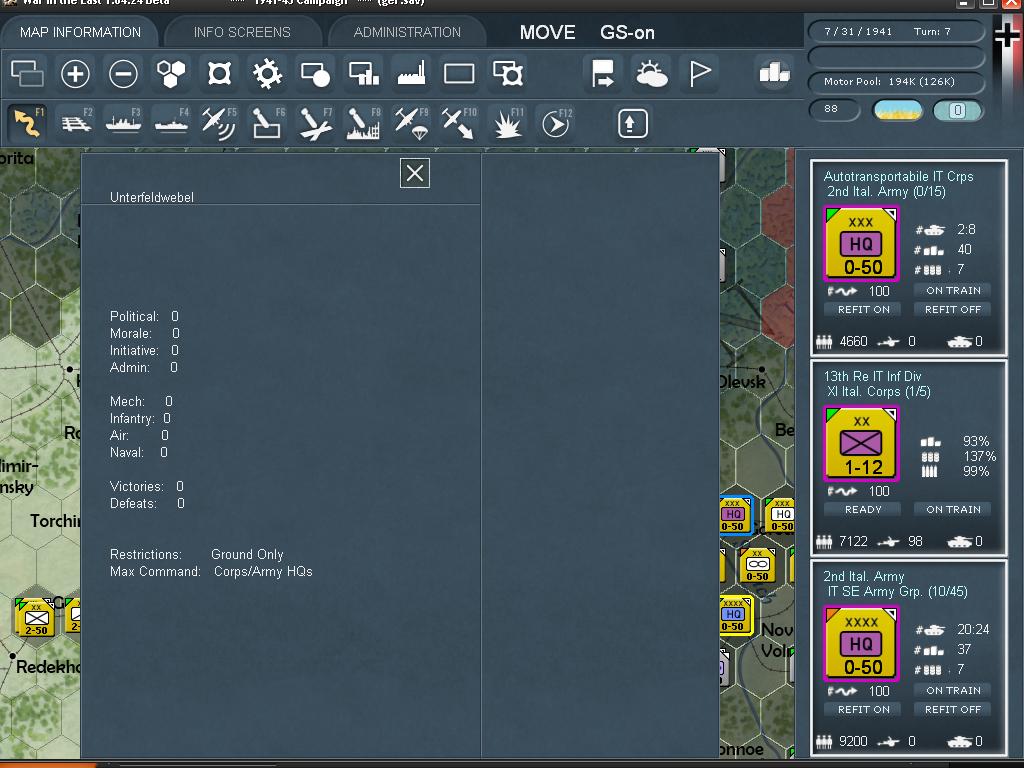The image size is (1024, 768).
Task: Toggle unit counters display icon
Action: (27, 73)
